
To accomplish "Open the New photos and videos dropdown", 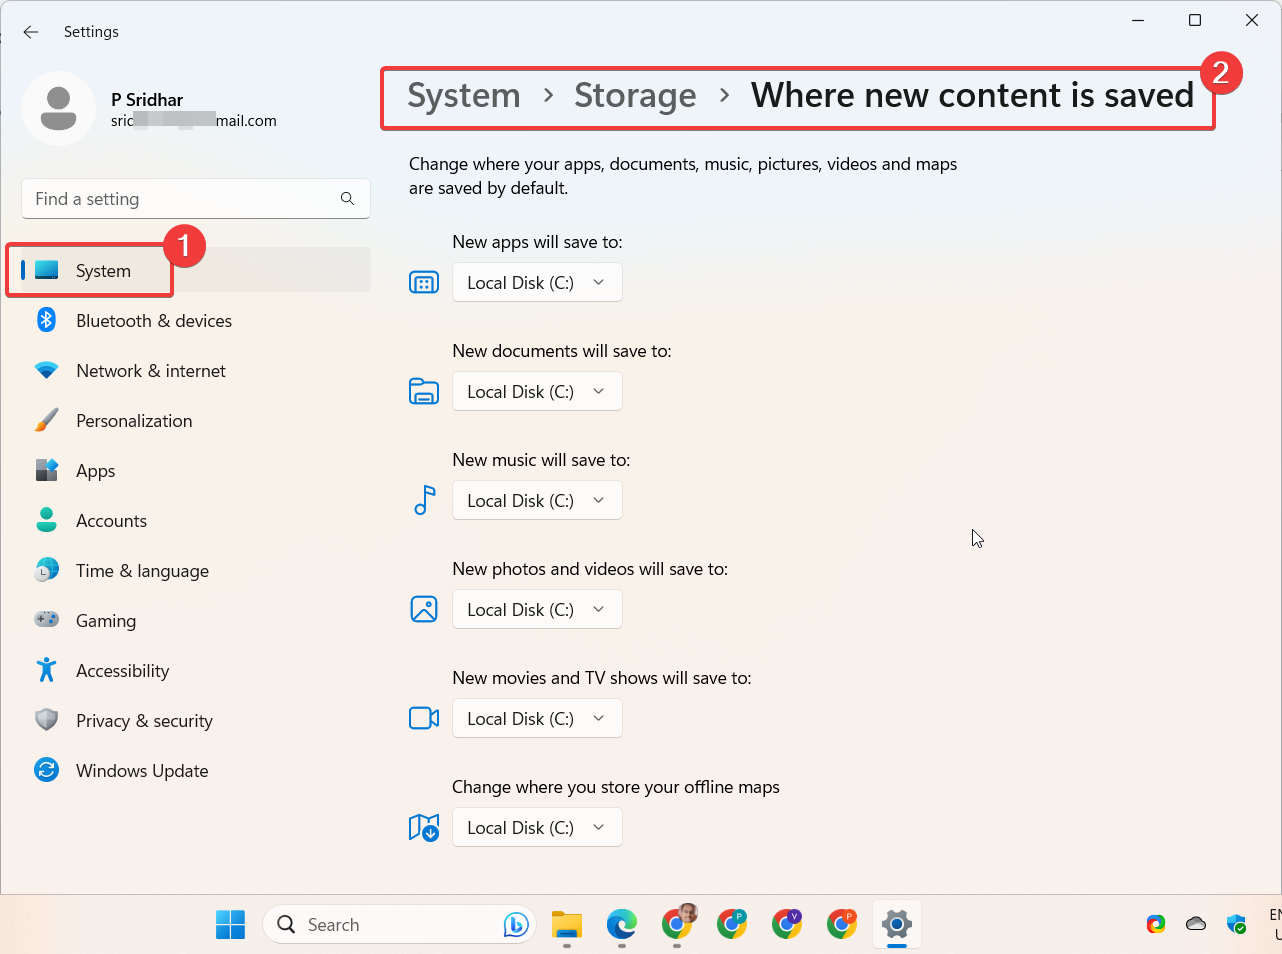I will coord(537,610).
